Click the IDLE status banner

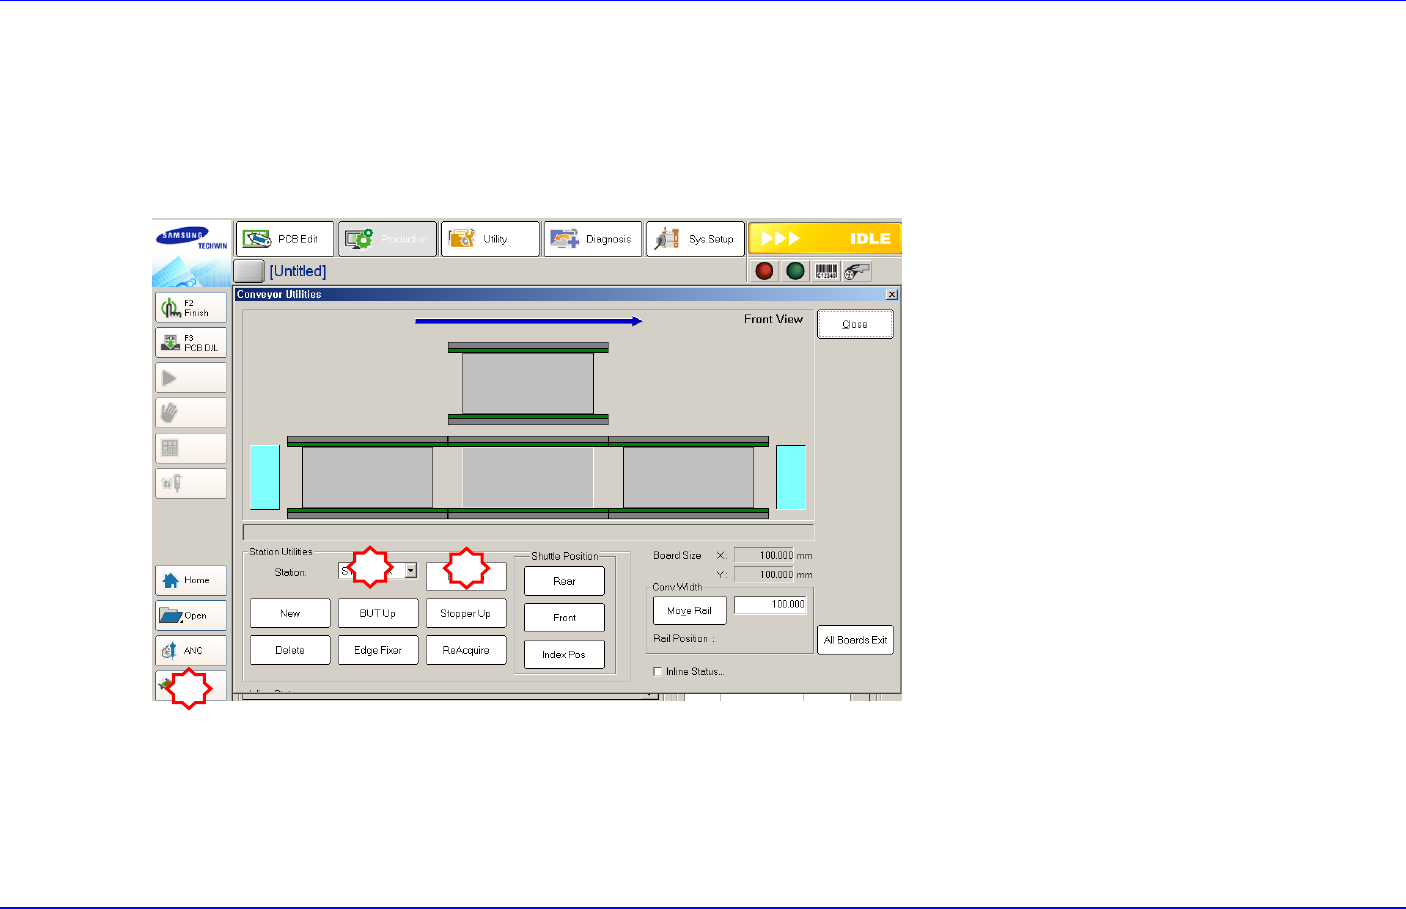(825, 239)
